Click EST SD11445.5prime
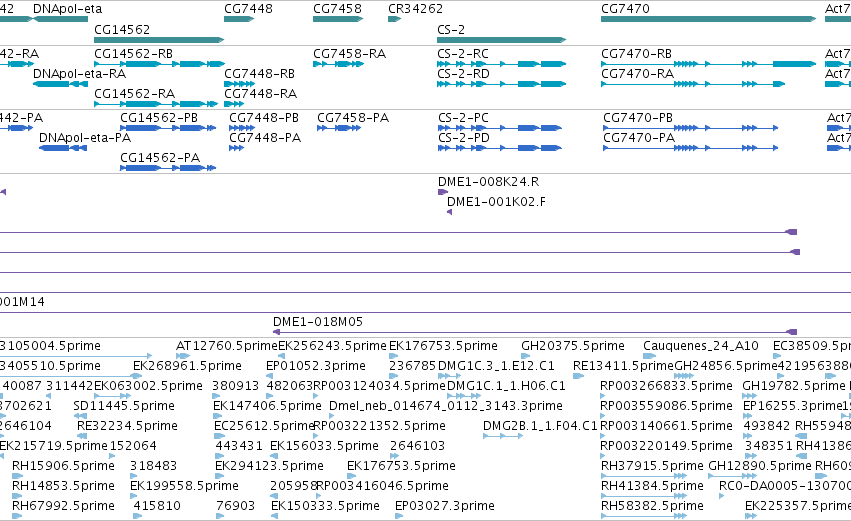 [124, 405]
